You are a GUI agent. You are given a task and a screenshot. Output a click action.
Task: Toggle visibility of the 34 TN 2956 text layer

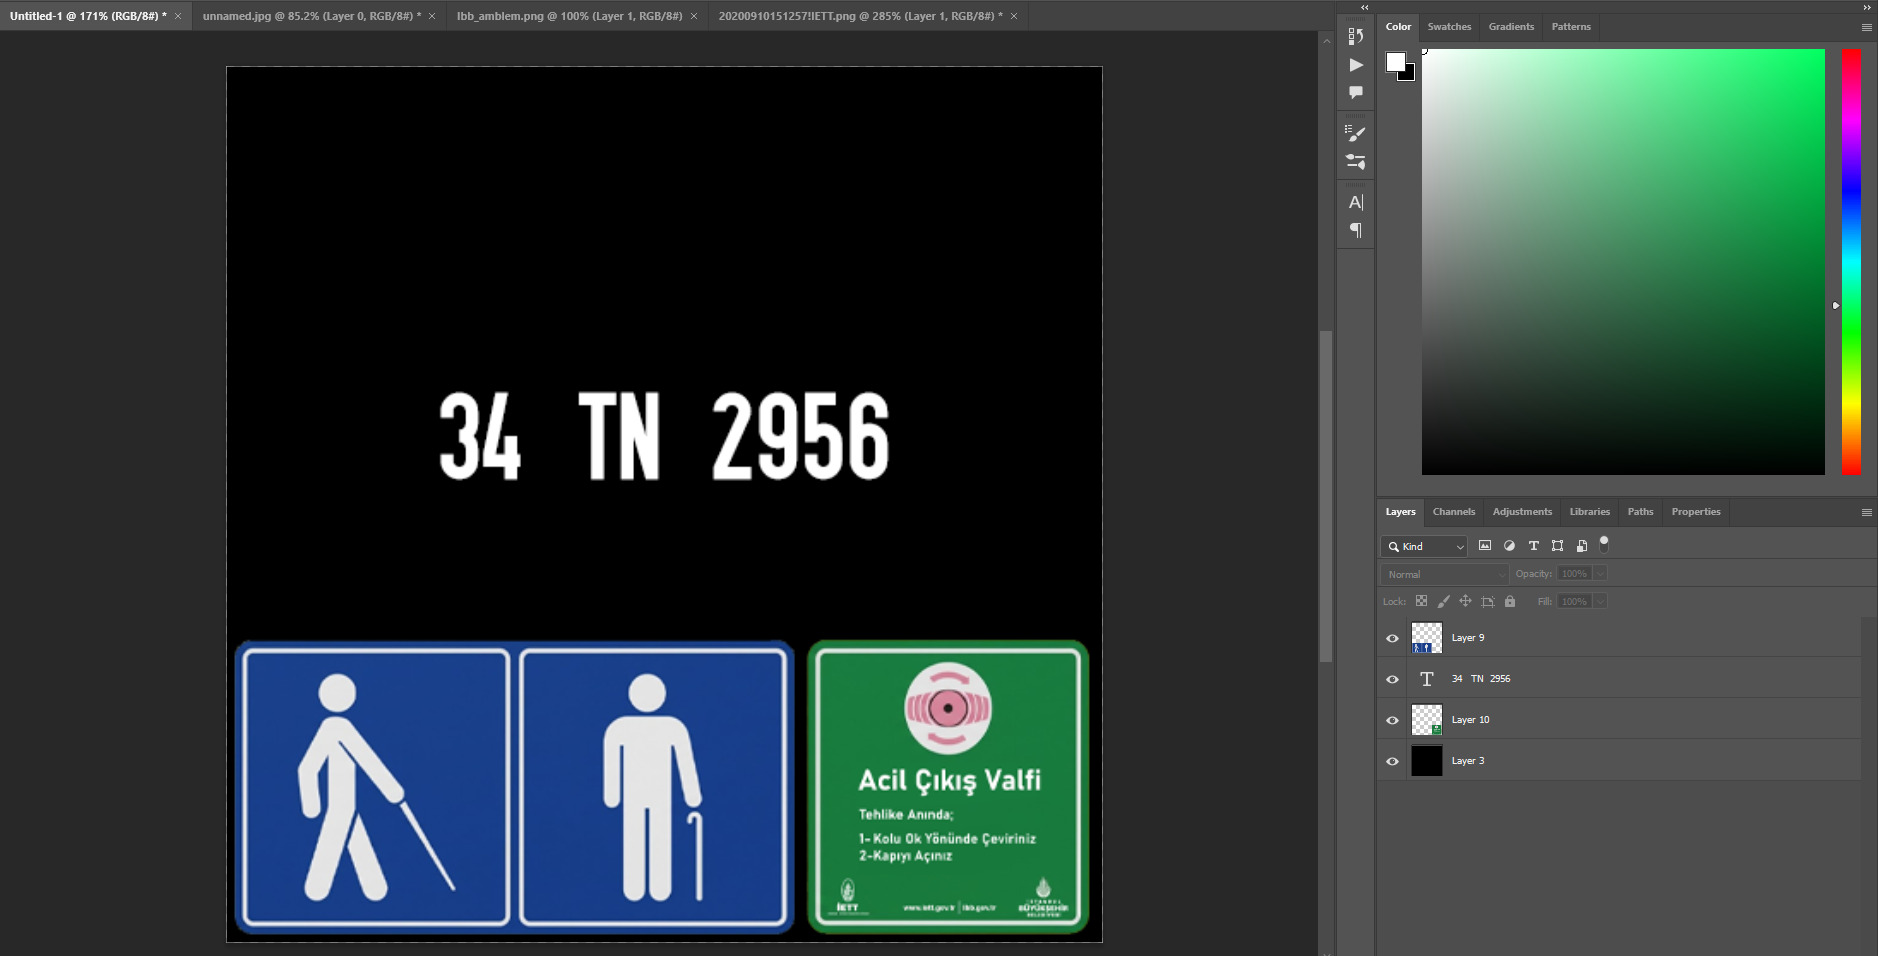click(x=1392, y=679)
